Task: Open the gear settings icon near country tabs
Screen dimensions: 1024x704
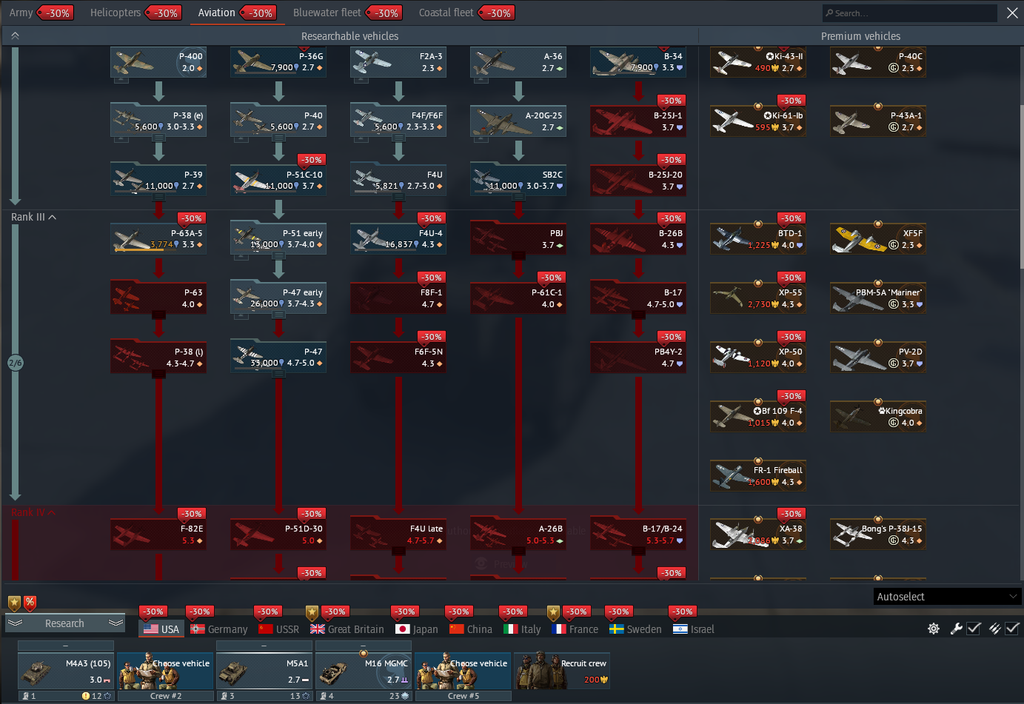Action: (x=933, y=628)
